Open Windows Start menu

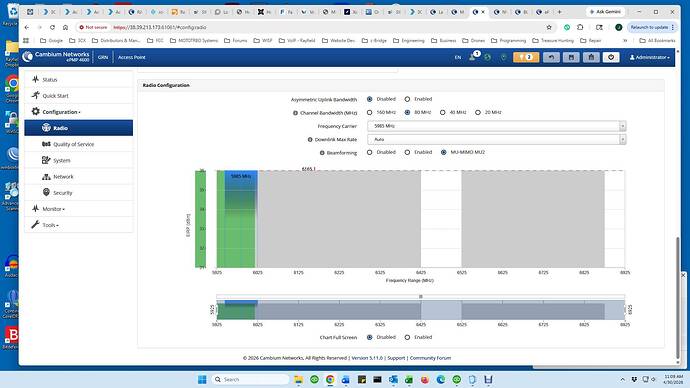202,379
